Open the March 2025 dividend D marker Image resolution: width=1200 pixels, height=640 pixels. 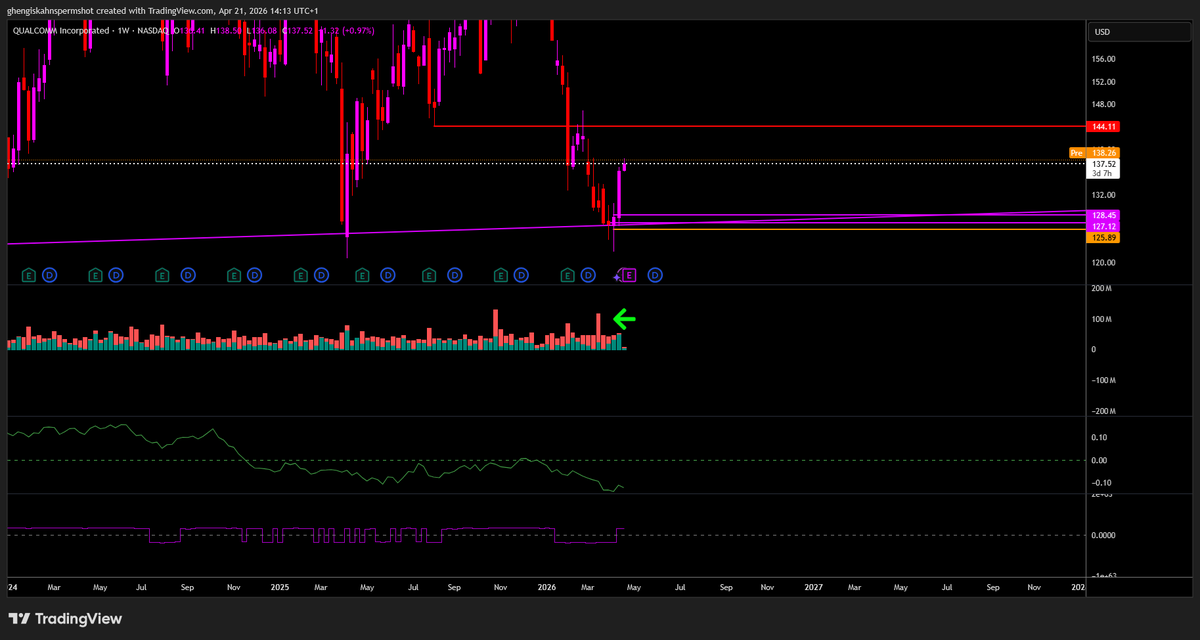(321, 274)
